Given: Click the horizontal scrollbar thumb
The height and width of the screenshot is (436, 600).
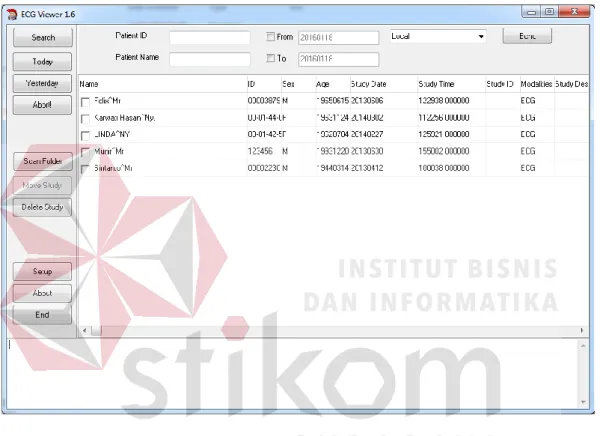Looking at the screenshot, I should tap(96, 330).
